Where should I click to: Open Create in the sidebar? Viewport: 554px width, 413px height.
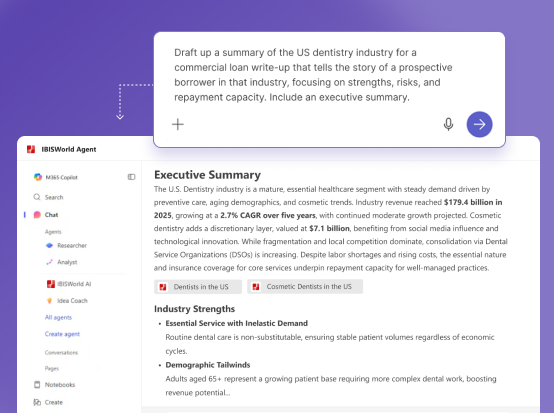(x=48, y=402)
